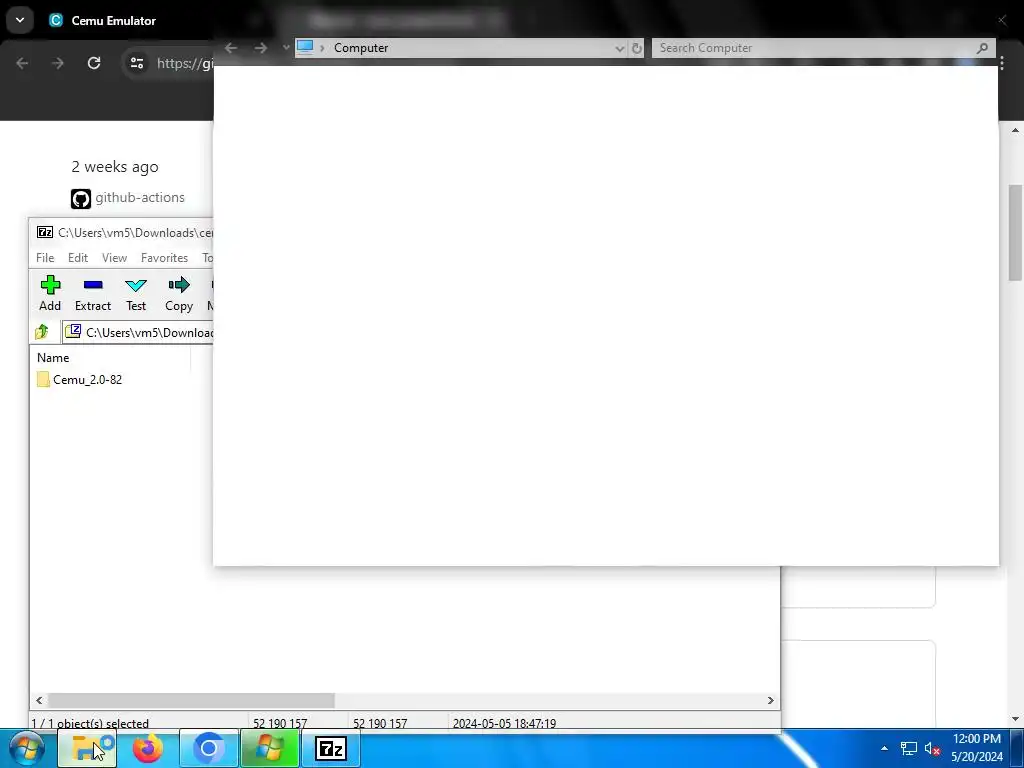The image size is (1024, 768).
Task: Switch to Chrome on taskbar
Action: click(208, 748)
